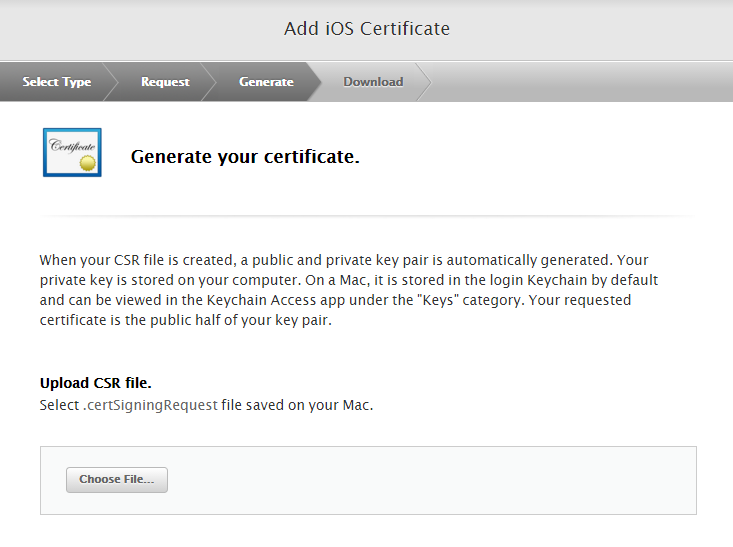Click the divider line below the heading
This screenshot has width=733, height=547.
[x=367, y=215]
